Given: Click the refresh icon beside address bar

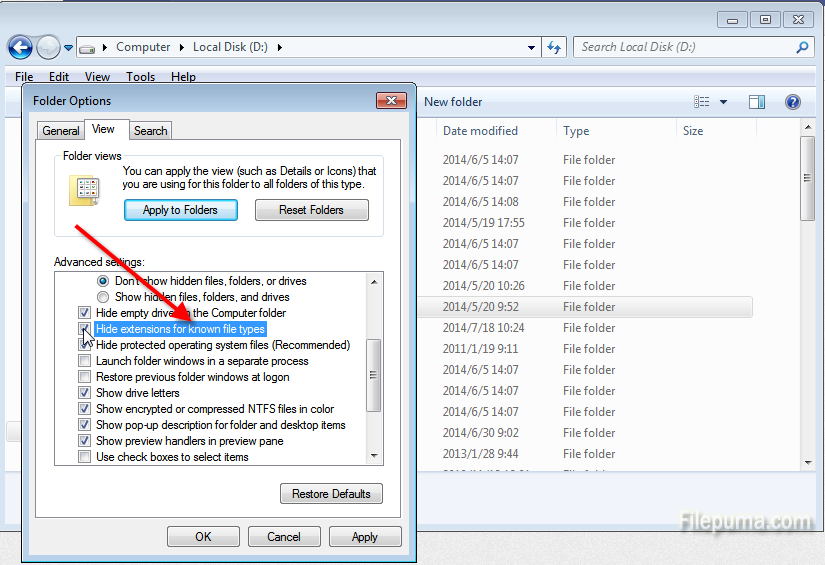Looking at the screenshot, I should (555, 47).
